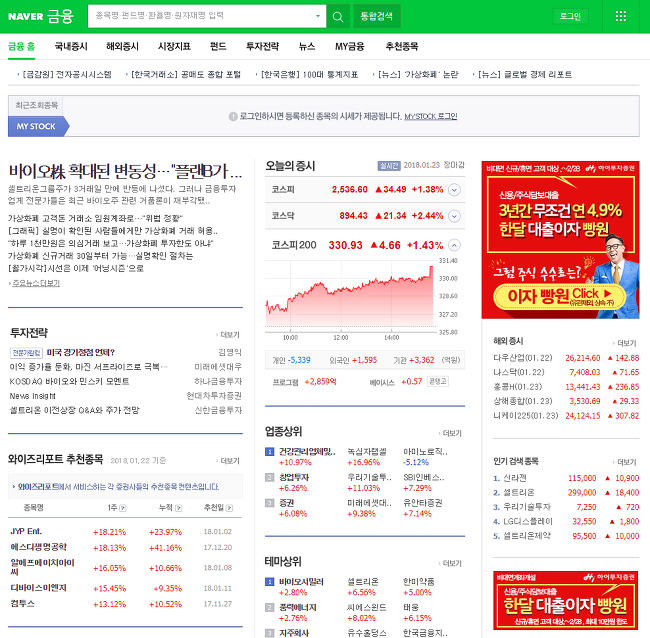The width and height of the screenshot is (650, 638).
Task: Click the 로그인 button
Action: [570, 17]
